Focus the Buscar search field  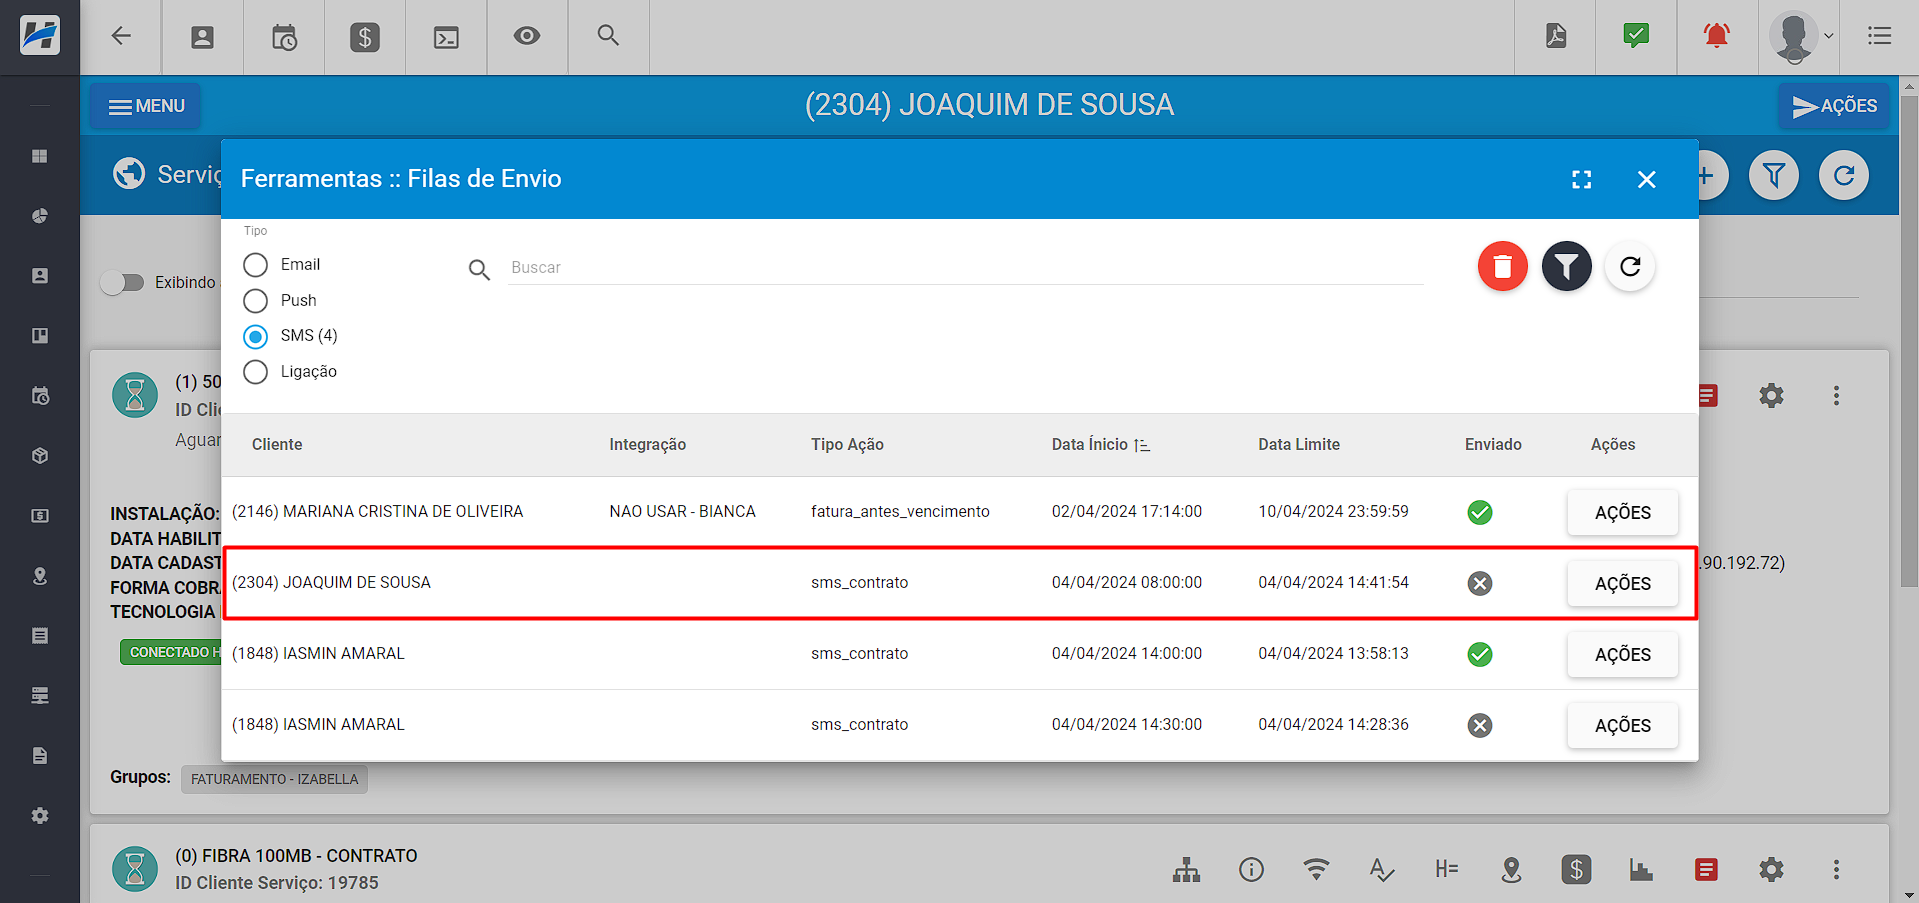(965, 268)
